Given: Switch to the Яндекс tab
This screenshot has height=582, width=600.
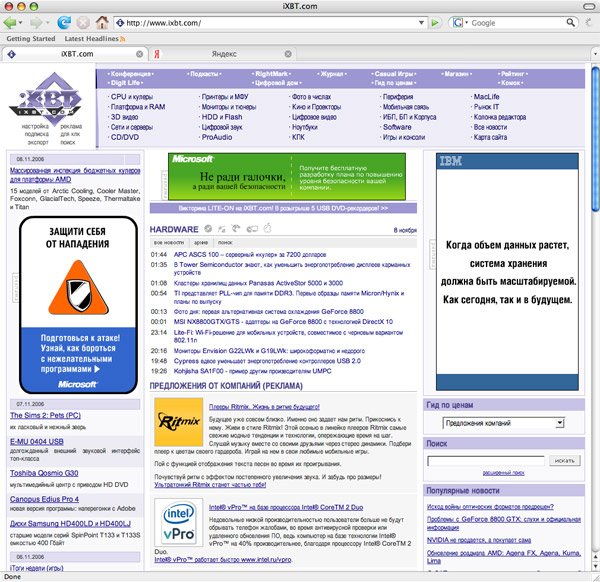Looking at the screenshot, I should pos(223,54).
